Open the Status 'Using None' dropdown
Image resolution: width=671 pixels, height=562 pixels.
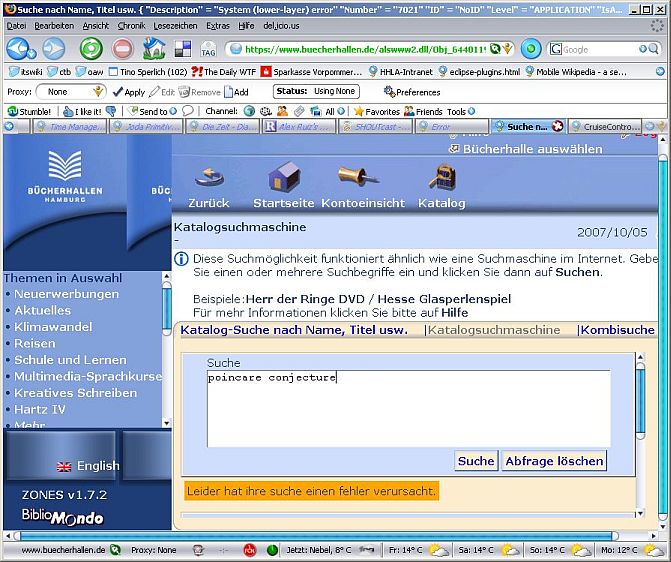330,91
